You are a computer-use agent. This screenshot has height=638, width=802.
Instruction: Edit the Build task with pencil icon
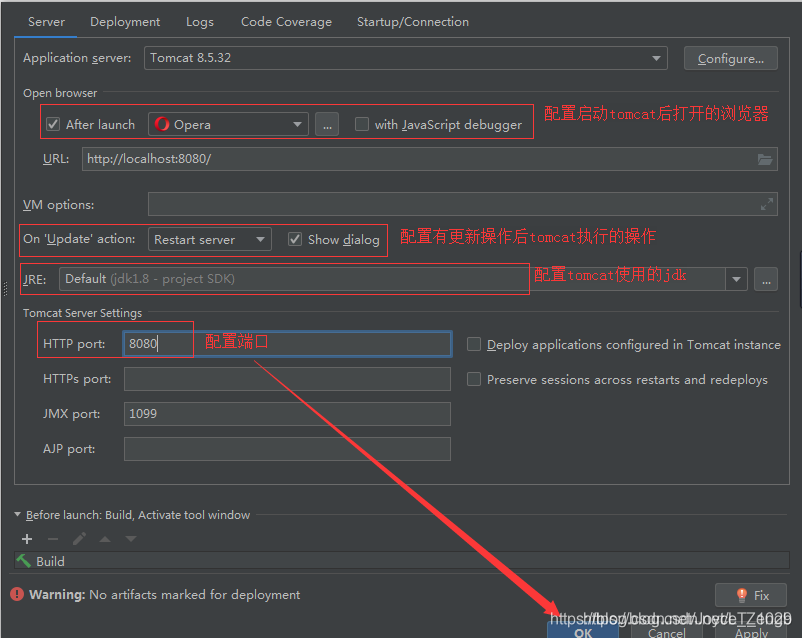click(x=79, y=539)
